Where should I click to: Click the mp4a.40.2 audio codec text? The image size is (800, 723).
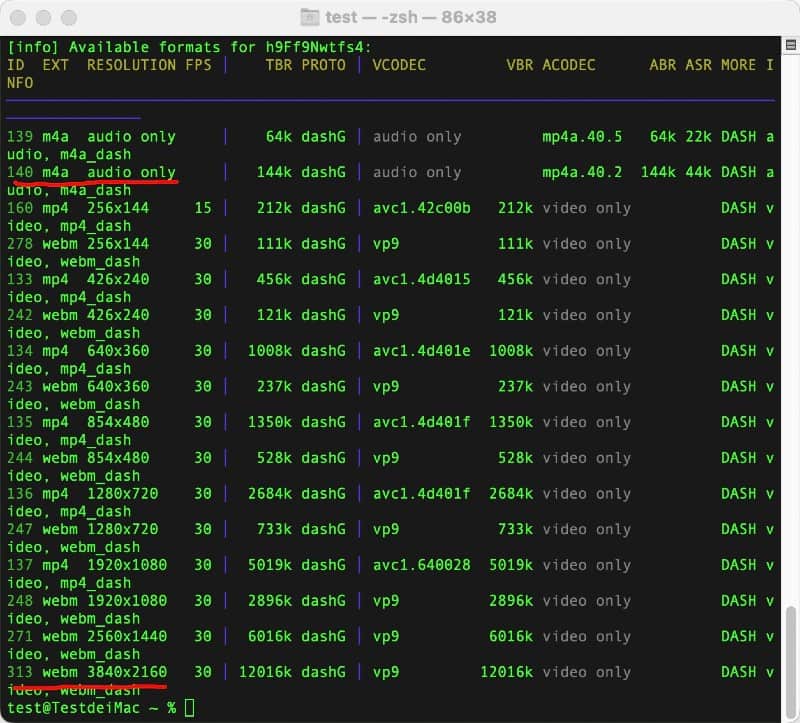[582, 172]
